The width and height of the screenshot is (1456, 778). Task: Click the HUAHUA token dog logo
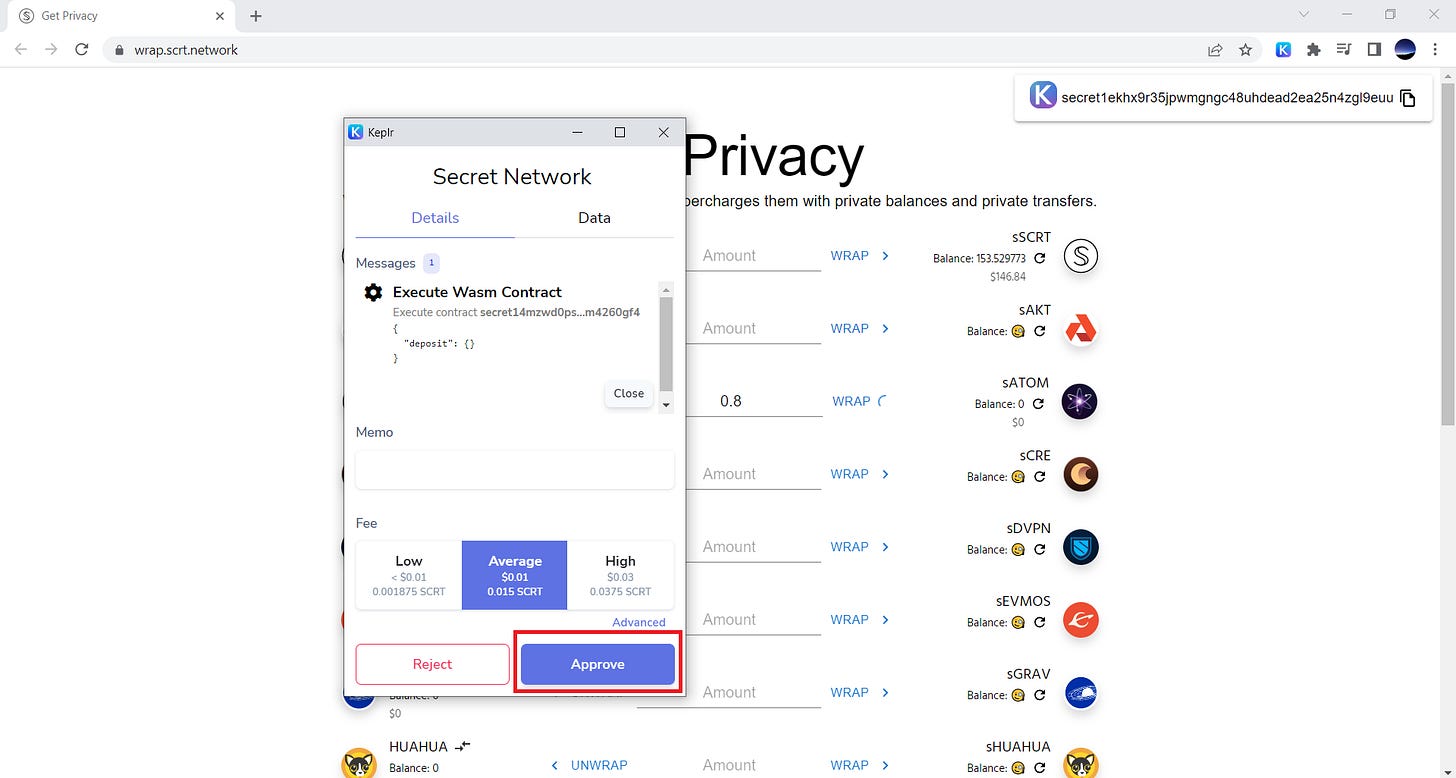[x=361, y=764]
